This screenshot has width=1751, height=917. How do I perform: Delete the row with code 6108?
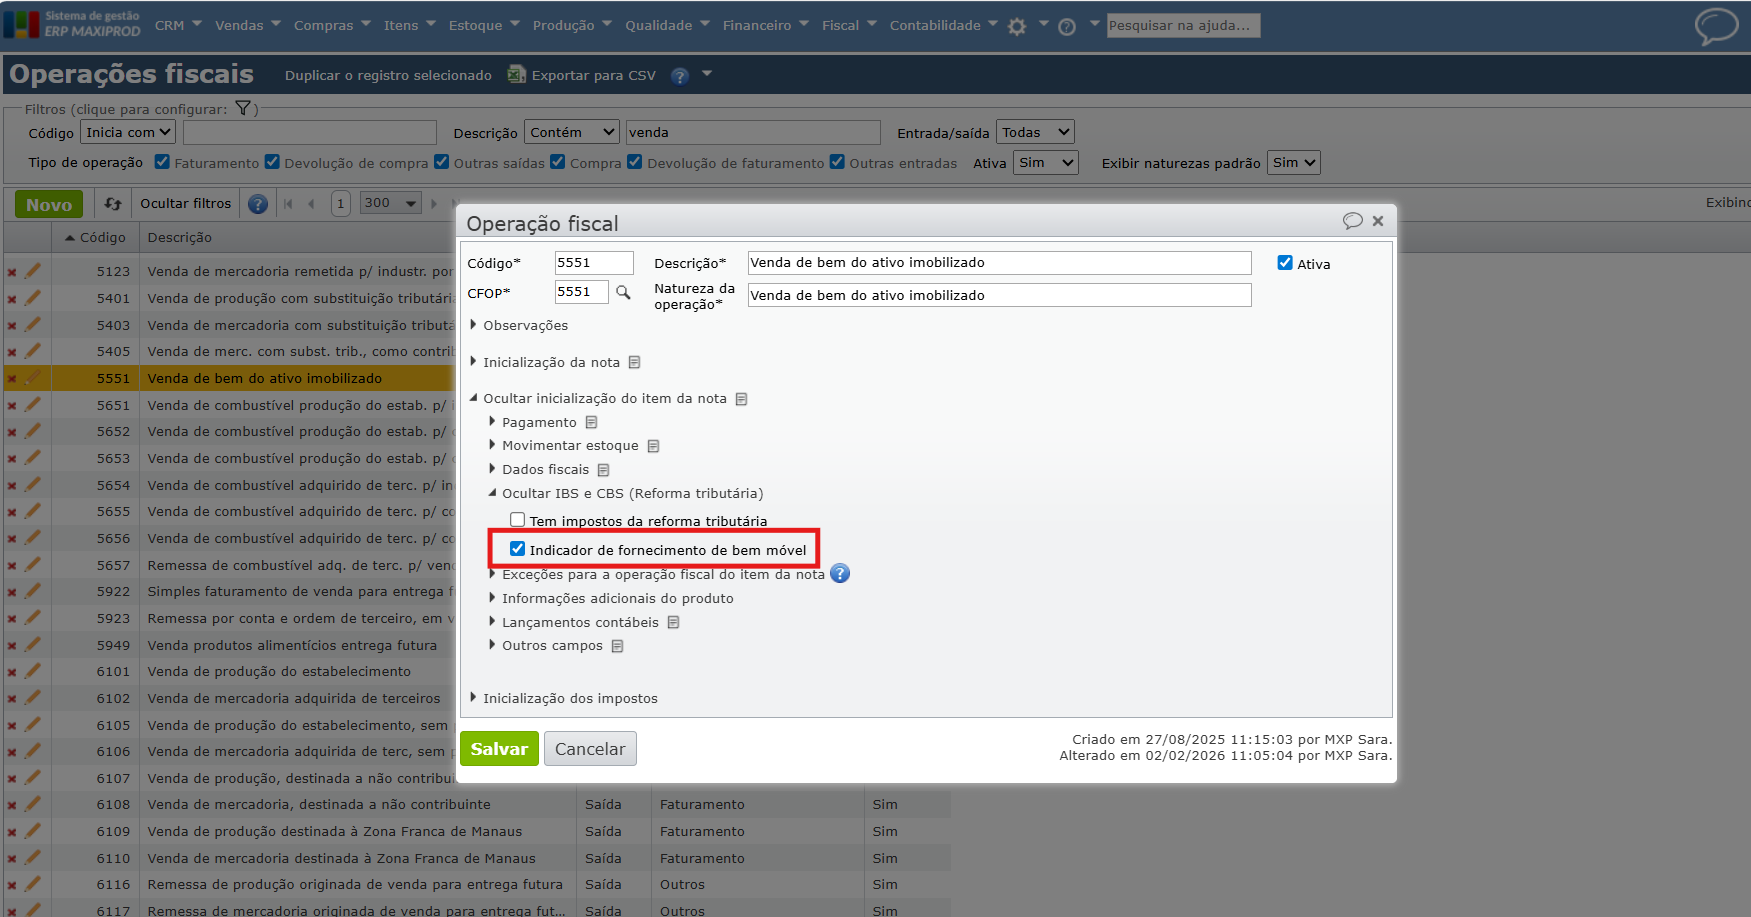(12, 805)
